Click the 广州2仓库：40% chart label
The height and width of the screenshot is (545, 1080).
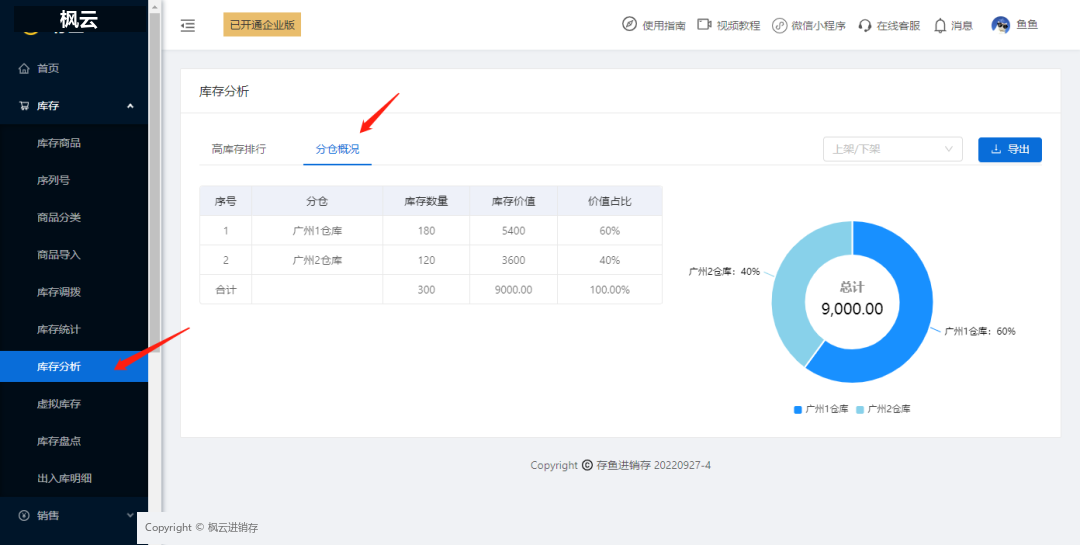click(724, 271)
